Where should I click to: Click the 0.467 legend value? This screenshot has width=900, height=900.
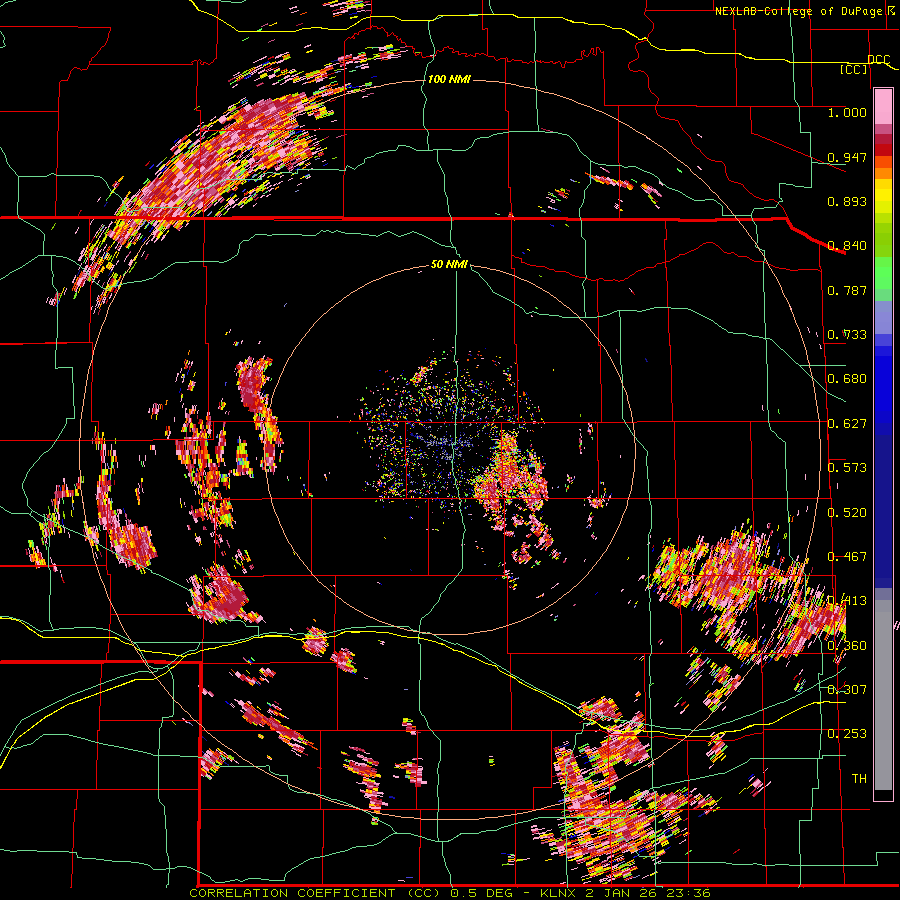(847, 557)
